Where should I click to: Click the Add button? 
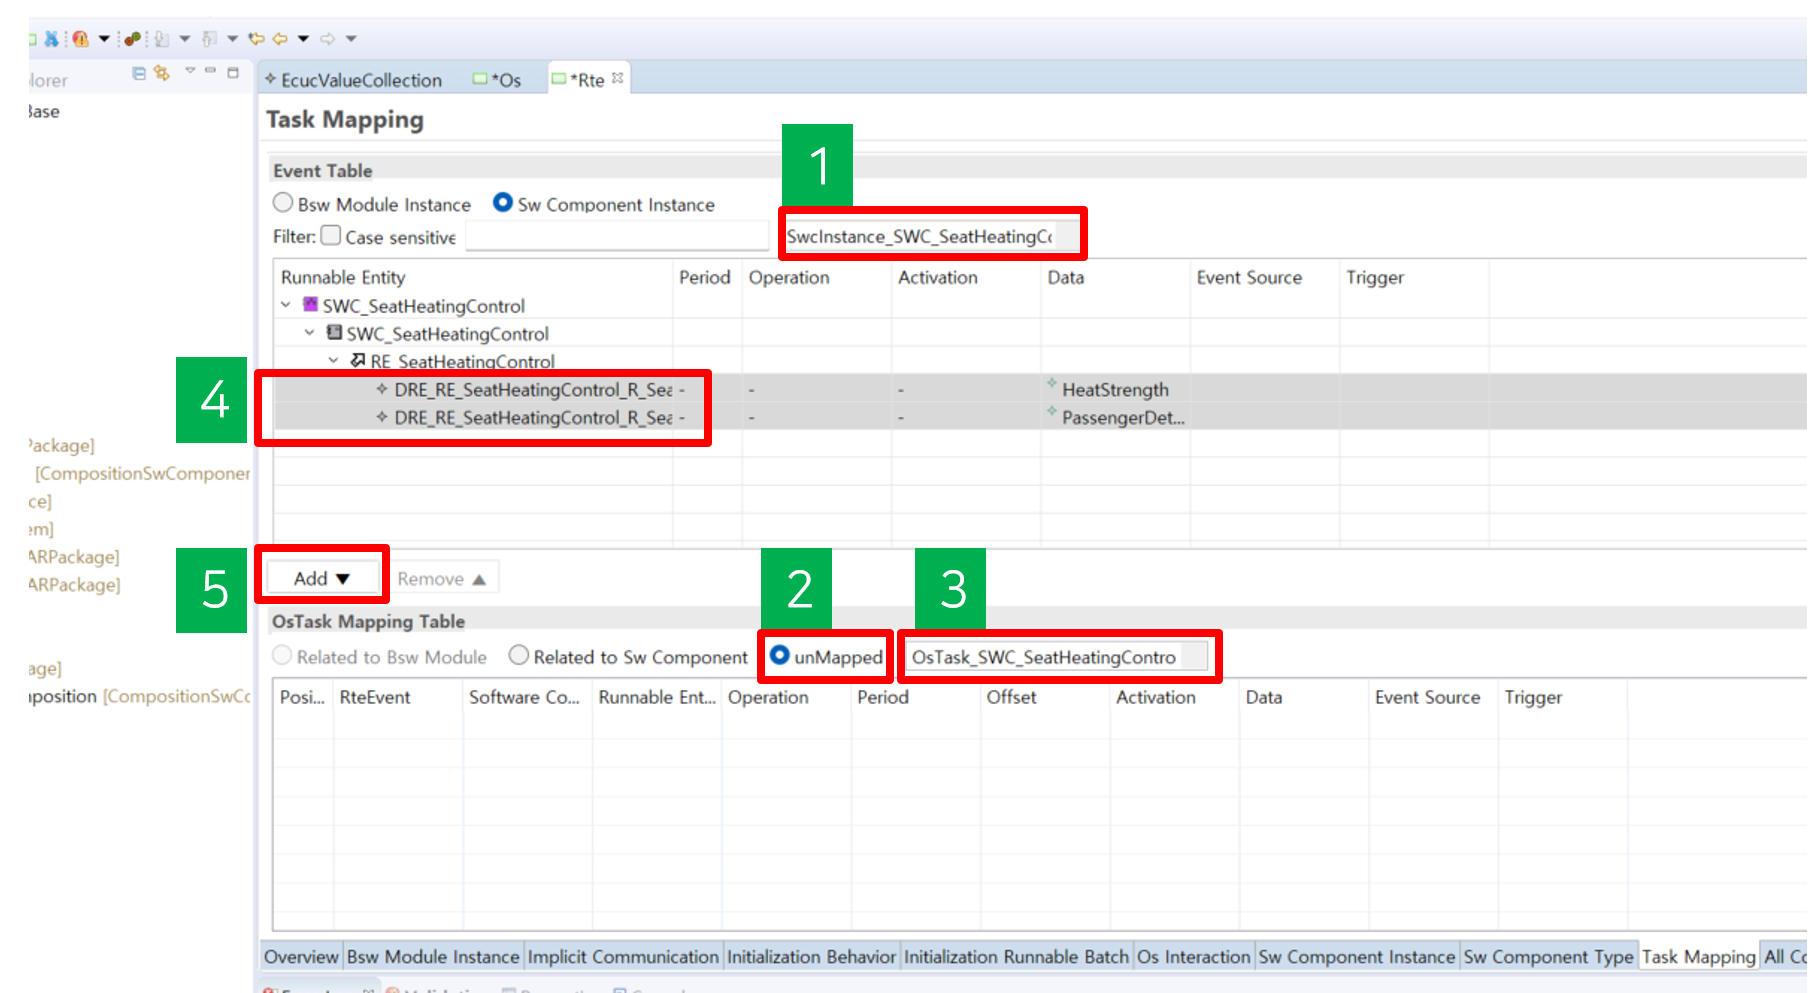click(321, 578)
